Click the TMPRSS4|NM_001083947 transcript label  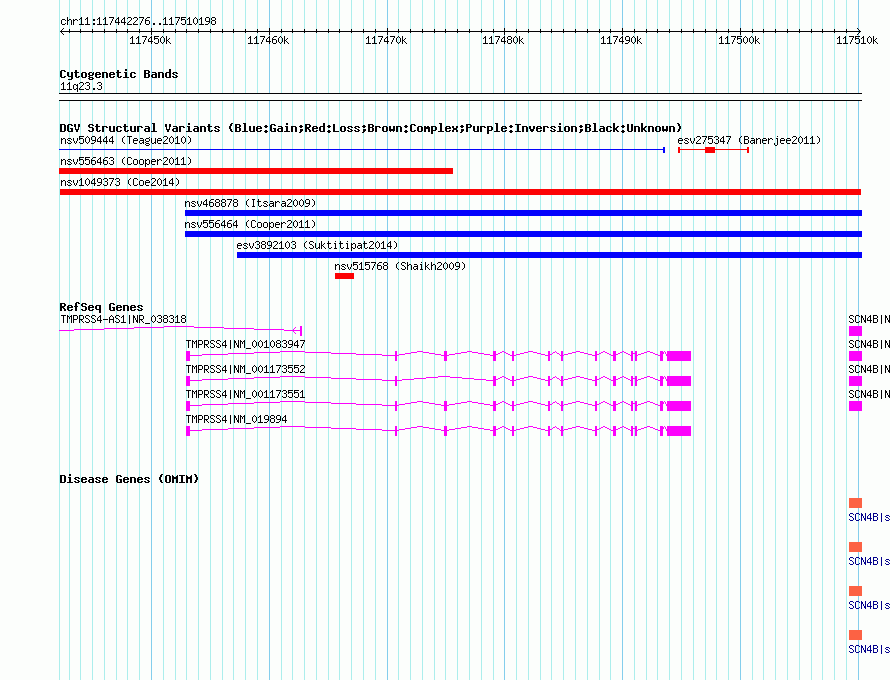pyautogui.click(x=245, y=344)
